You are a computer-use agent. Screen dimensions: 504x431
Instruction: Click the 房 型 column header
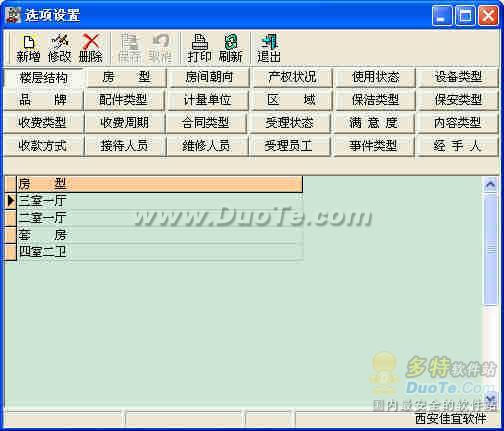pyautogui.click(x=160, y=184)
